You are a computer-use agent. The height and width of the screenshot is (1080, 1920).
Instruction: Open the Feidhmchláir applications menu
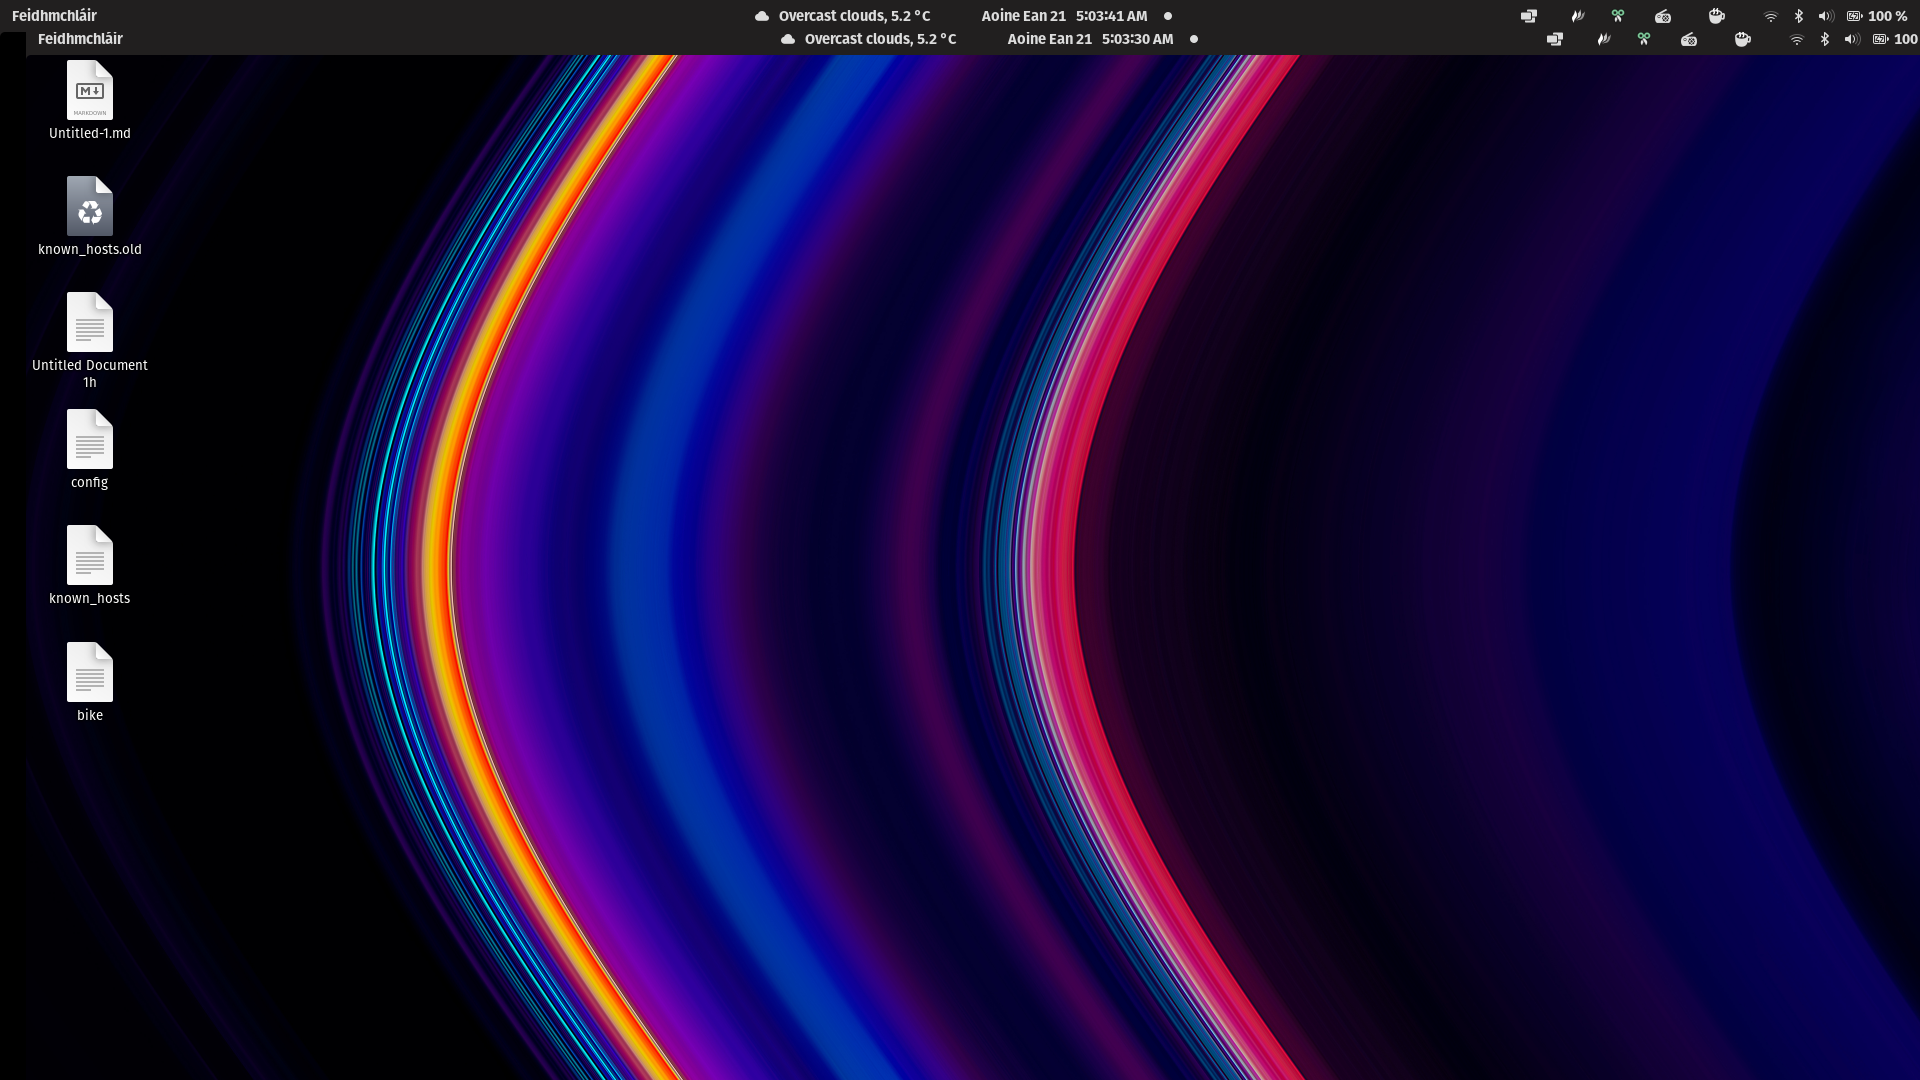point(55,16)
